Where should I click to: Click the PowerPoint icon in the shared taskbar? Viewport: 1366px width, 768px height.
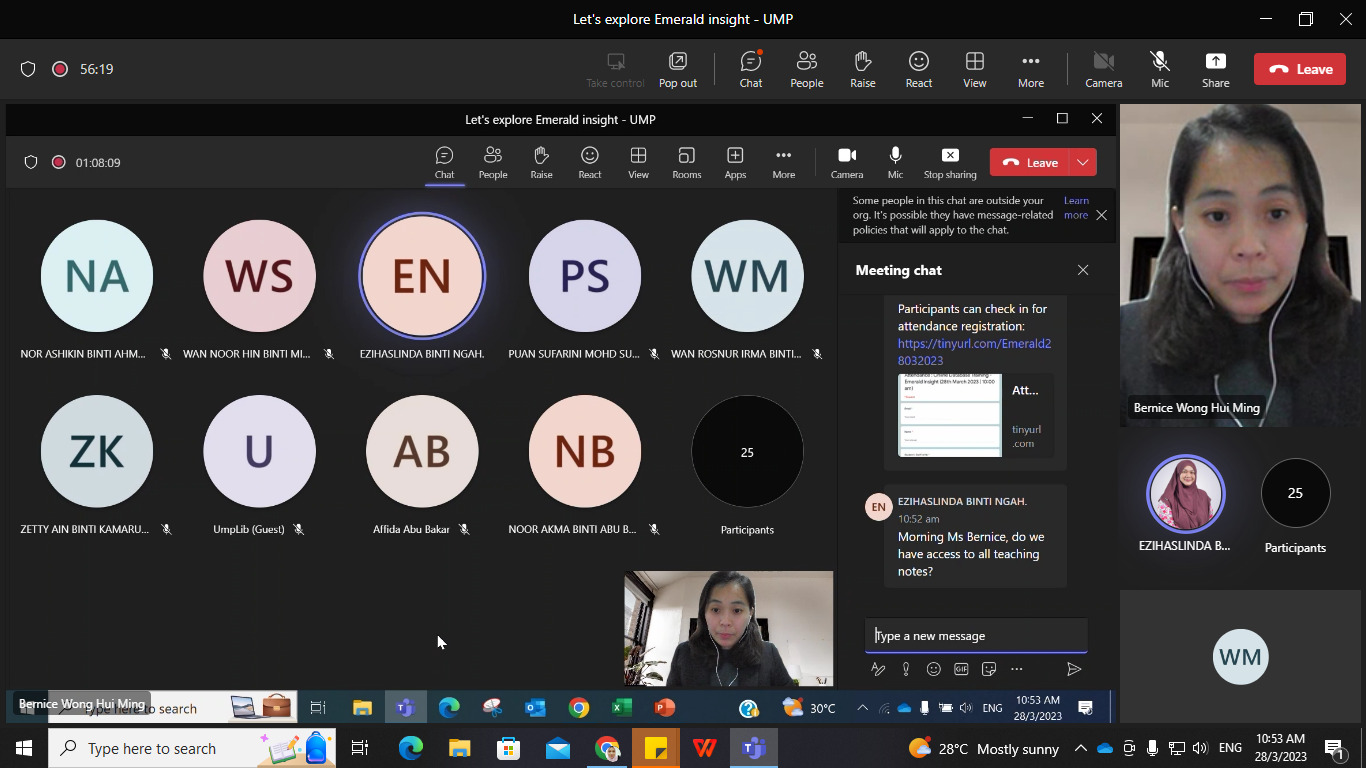point(664,708)
